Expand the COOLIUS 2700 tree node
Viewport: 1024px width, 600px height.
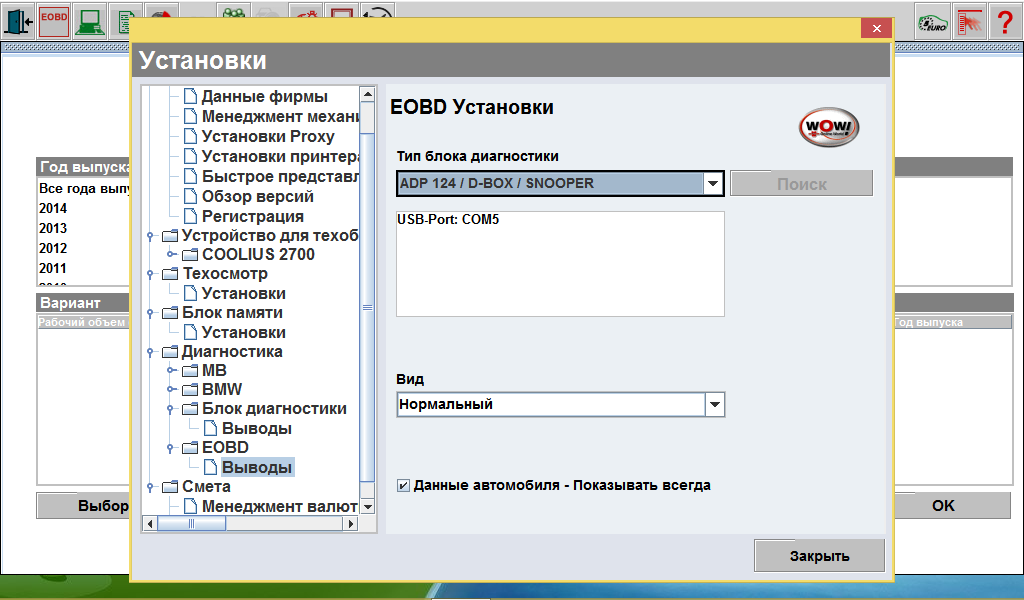[170, 254]
